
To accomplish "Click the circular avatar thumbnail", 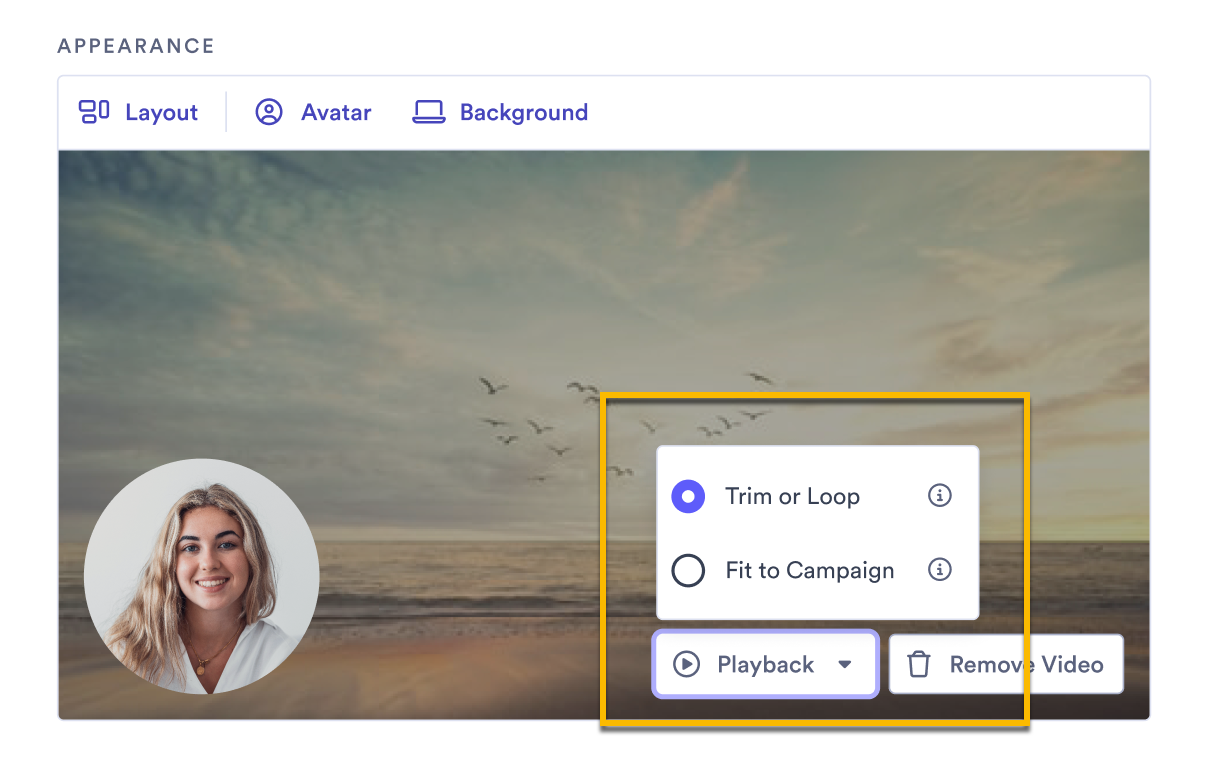I will [201, 575].
